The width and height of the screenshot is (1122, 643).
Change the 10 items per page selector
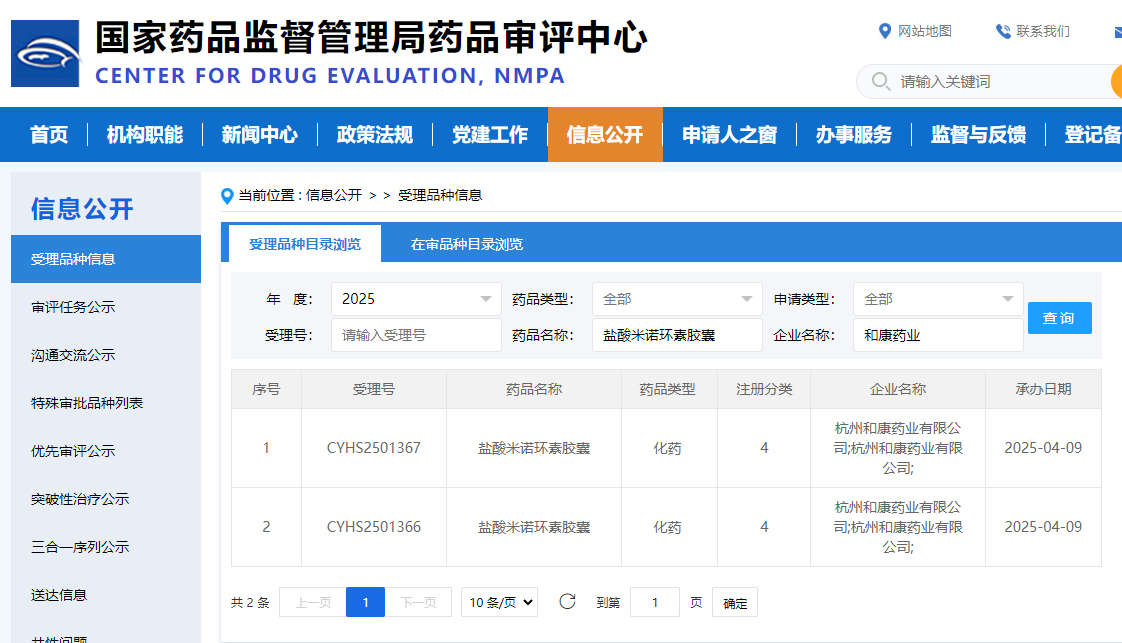499,602
